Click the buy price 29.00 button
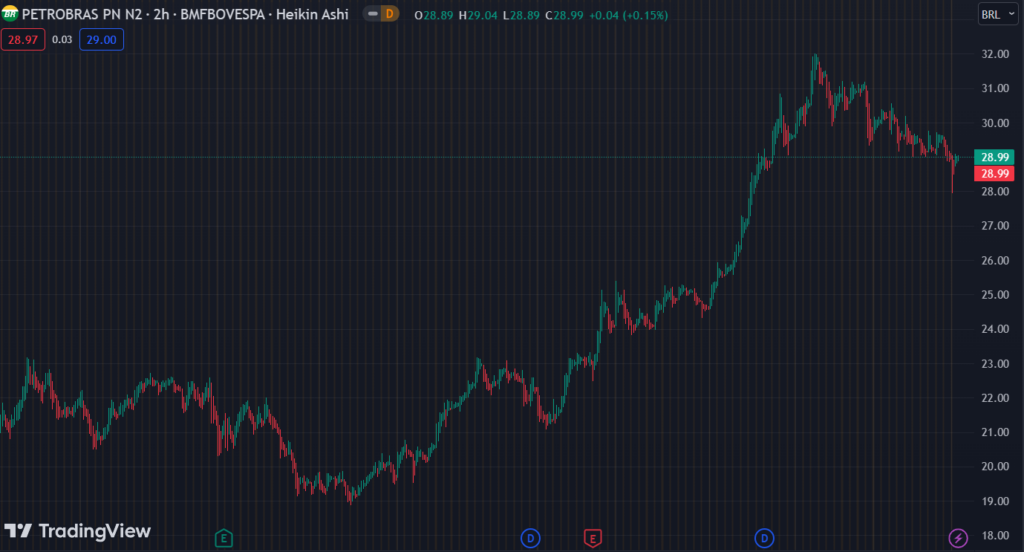 pyautogui.click(x=101, y=40)
